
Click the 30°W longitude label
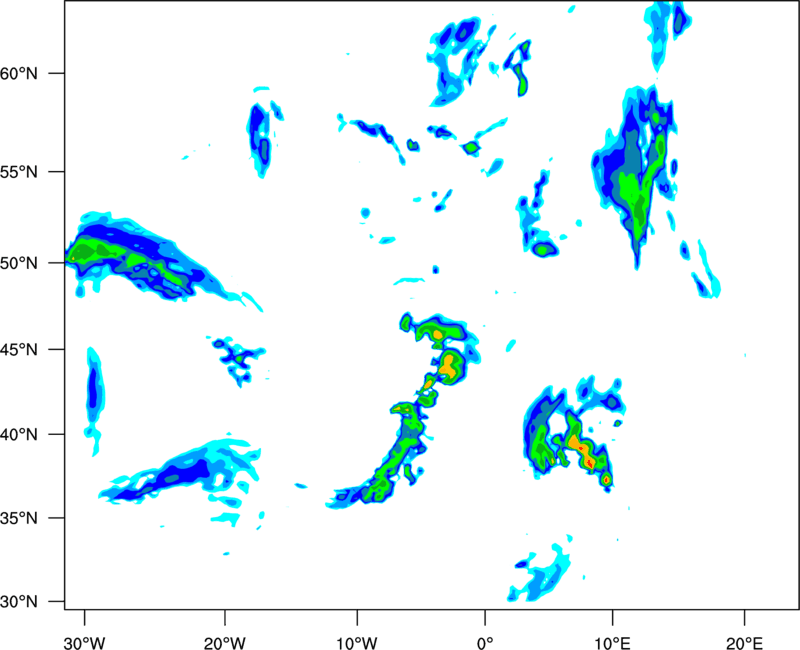click(x=85, y=643)
